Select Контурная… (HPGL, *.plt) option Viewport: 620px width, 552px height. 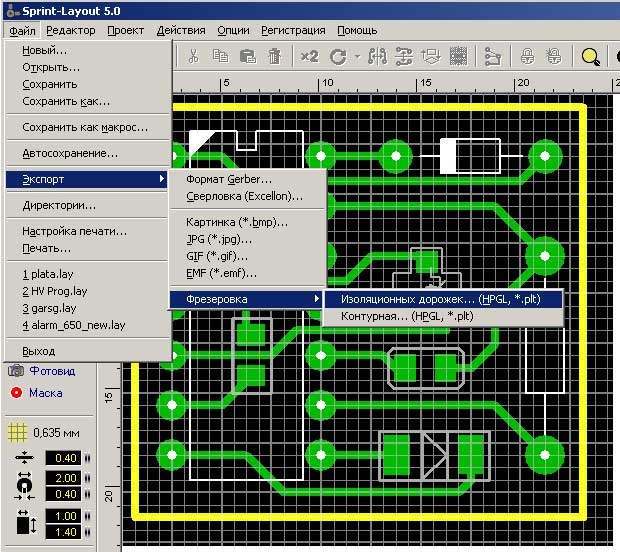[x=443, y=316]
